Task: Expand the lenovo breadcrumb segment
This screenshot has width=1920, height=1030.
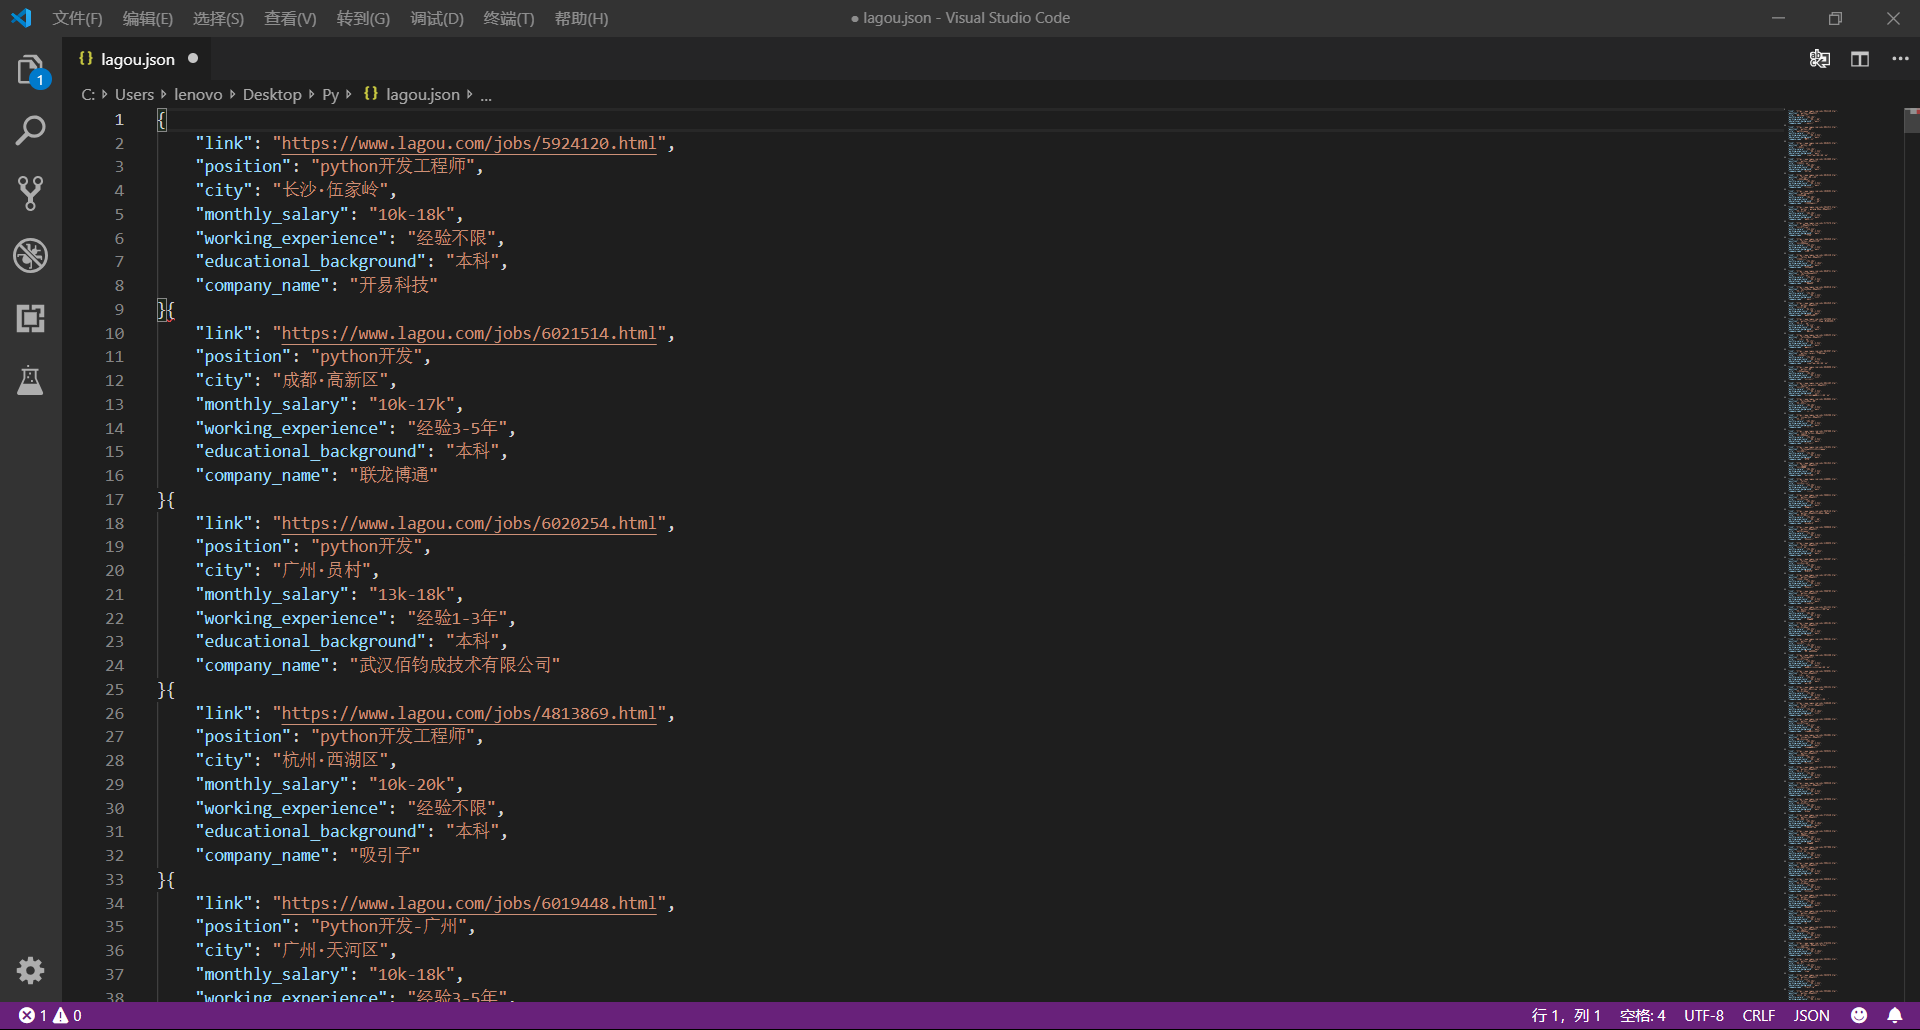Action: click(x=198, y=94)
